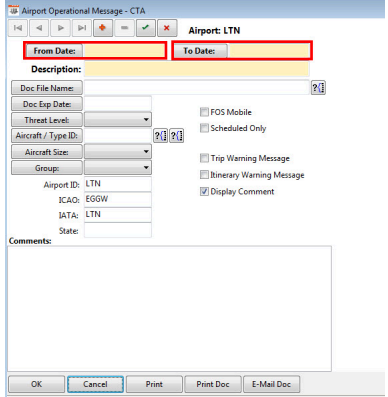The width and height of the screenshot is (388, 397).
Task: Click the Doc File Name text field
Action: tap(197, 88)
